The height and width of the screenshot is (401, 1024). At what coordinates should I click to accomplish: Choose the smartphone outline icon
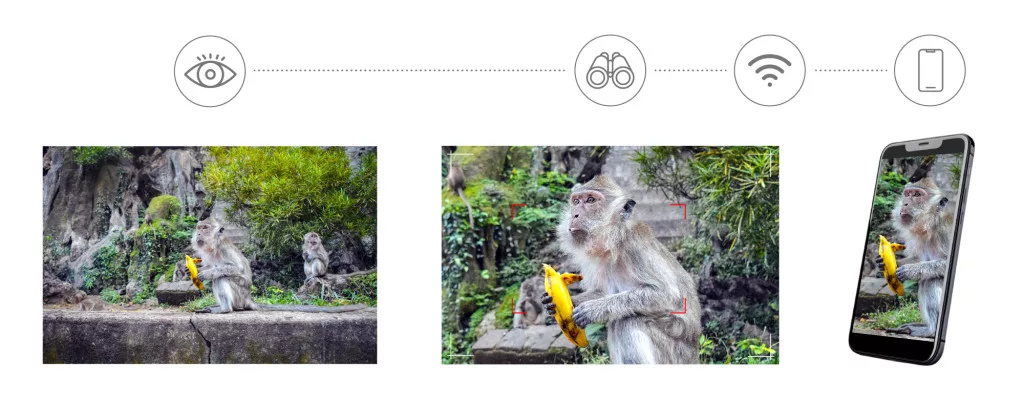coord(930,71)
